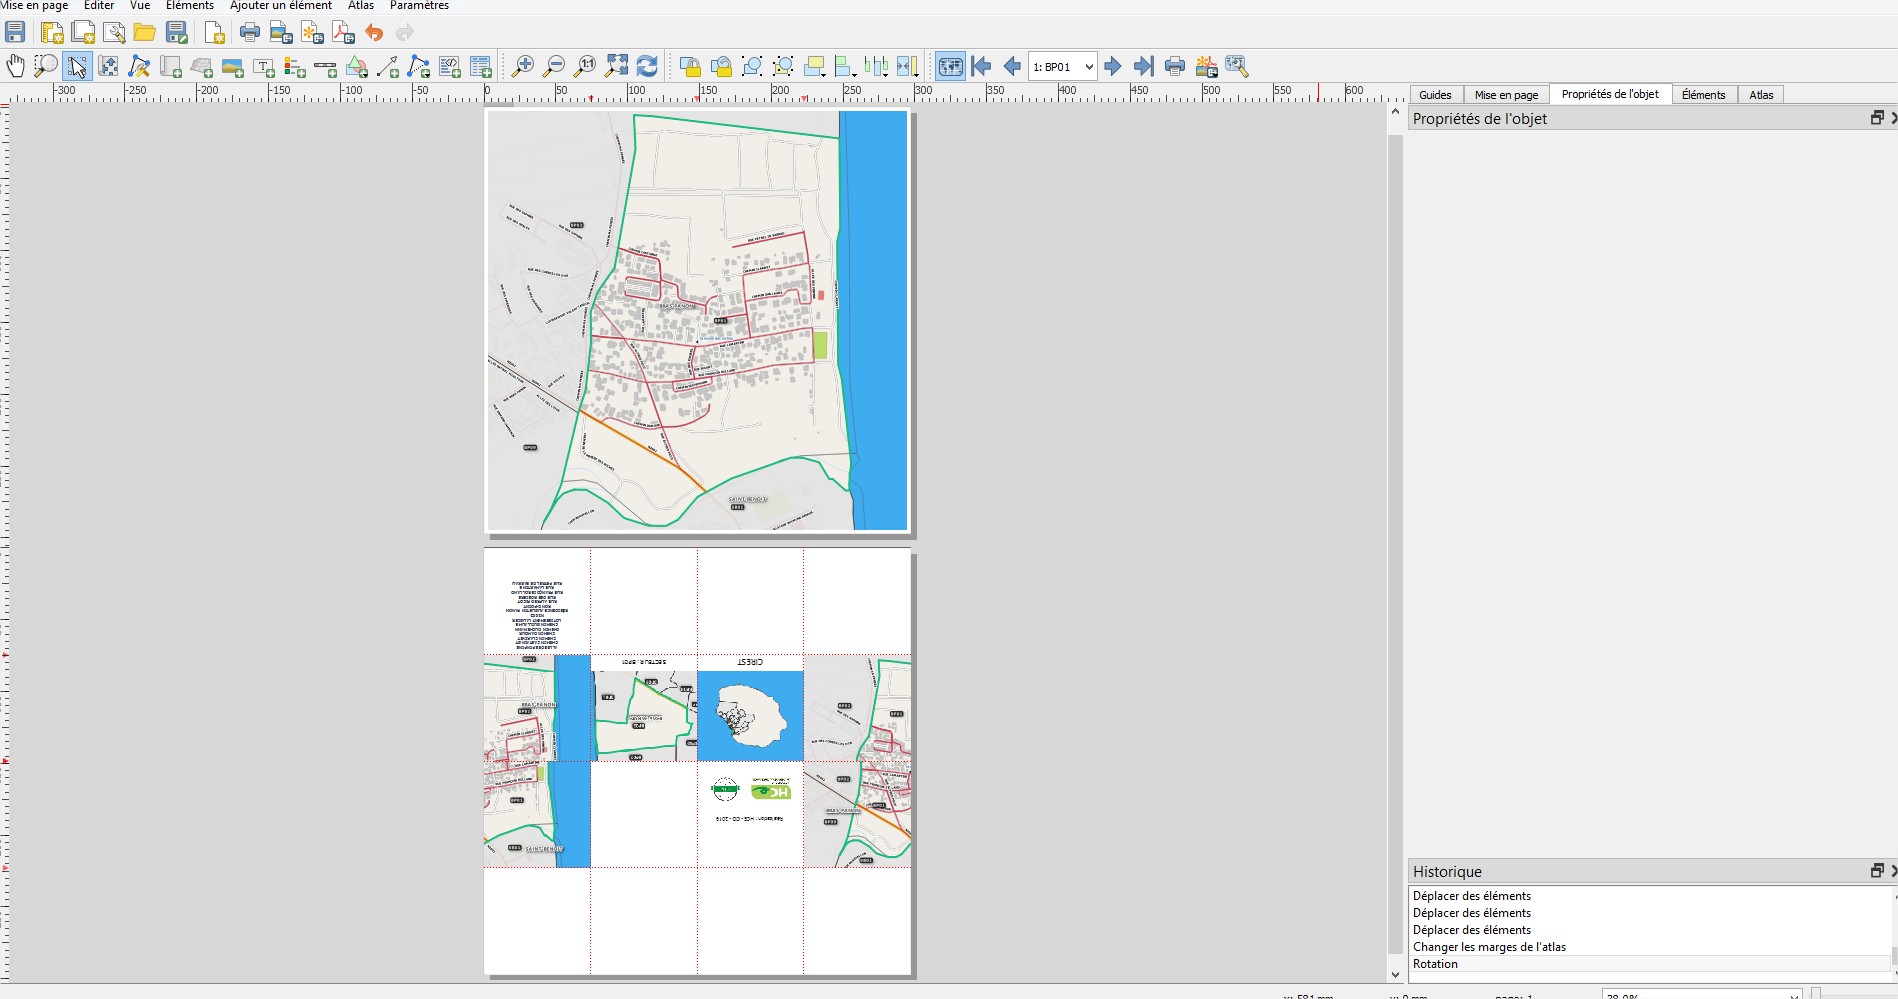
Task: Click the canvas vertical scrollbar
Action: pyautogui.click(x=1395, y=540)
